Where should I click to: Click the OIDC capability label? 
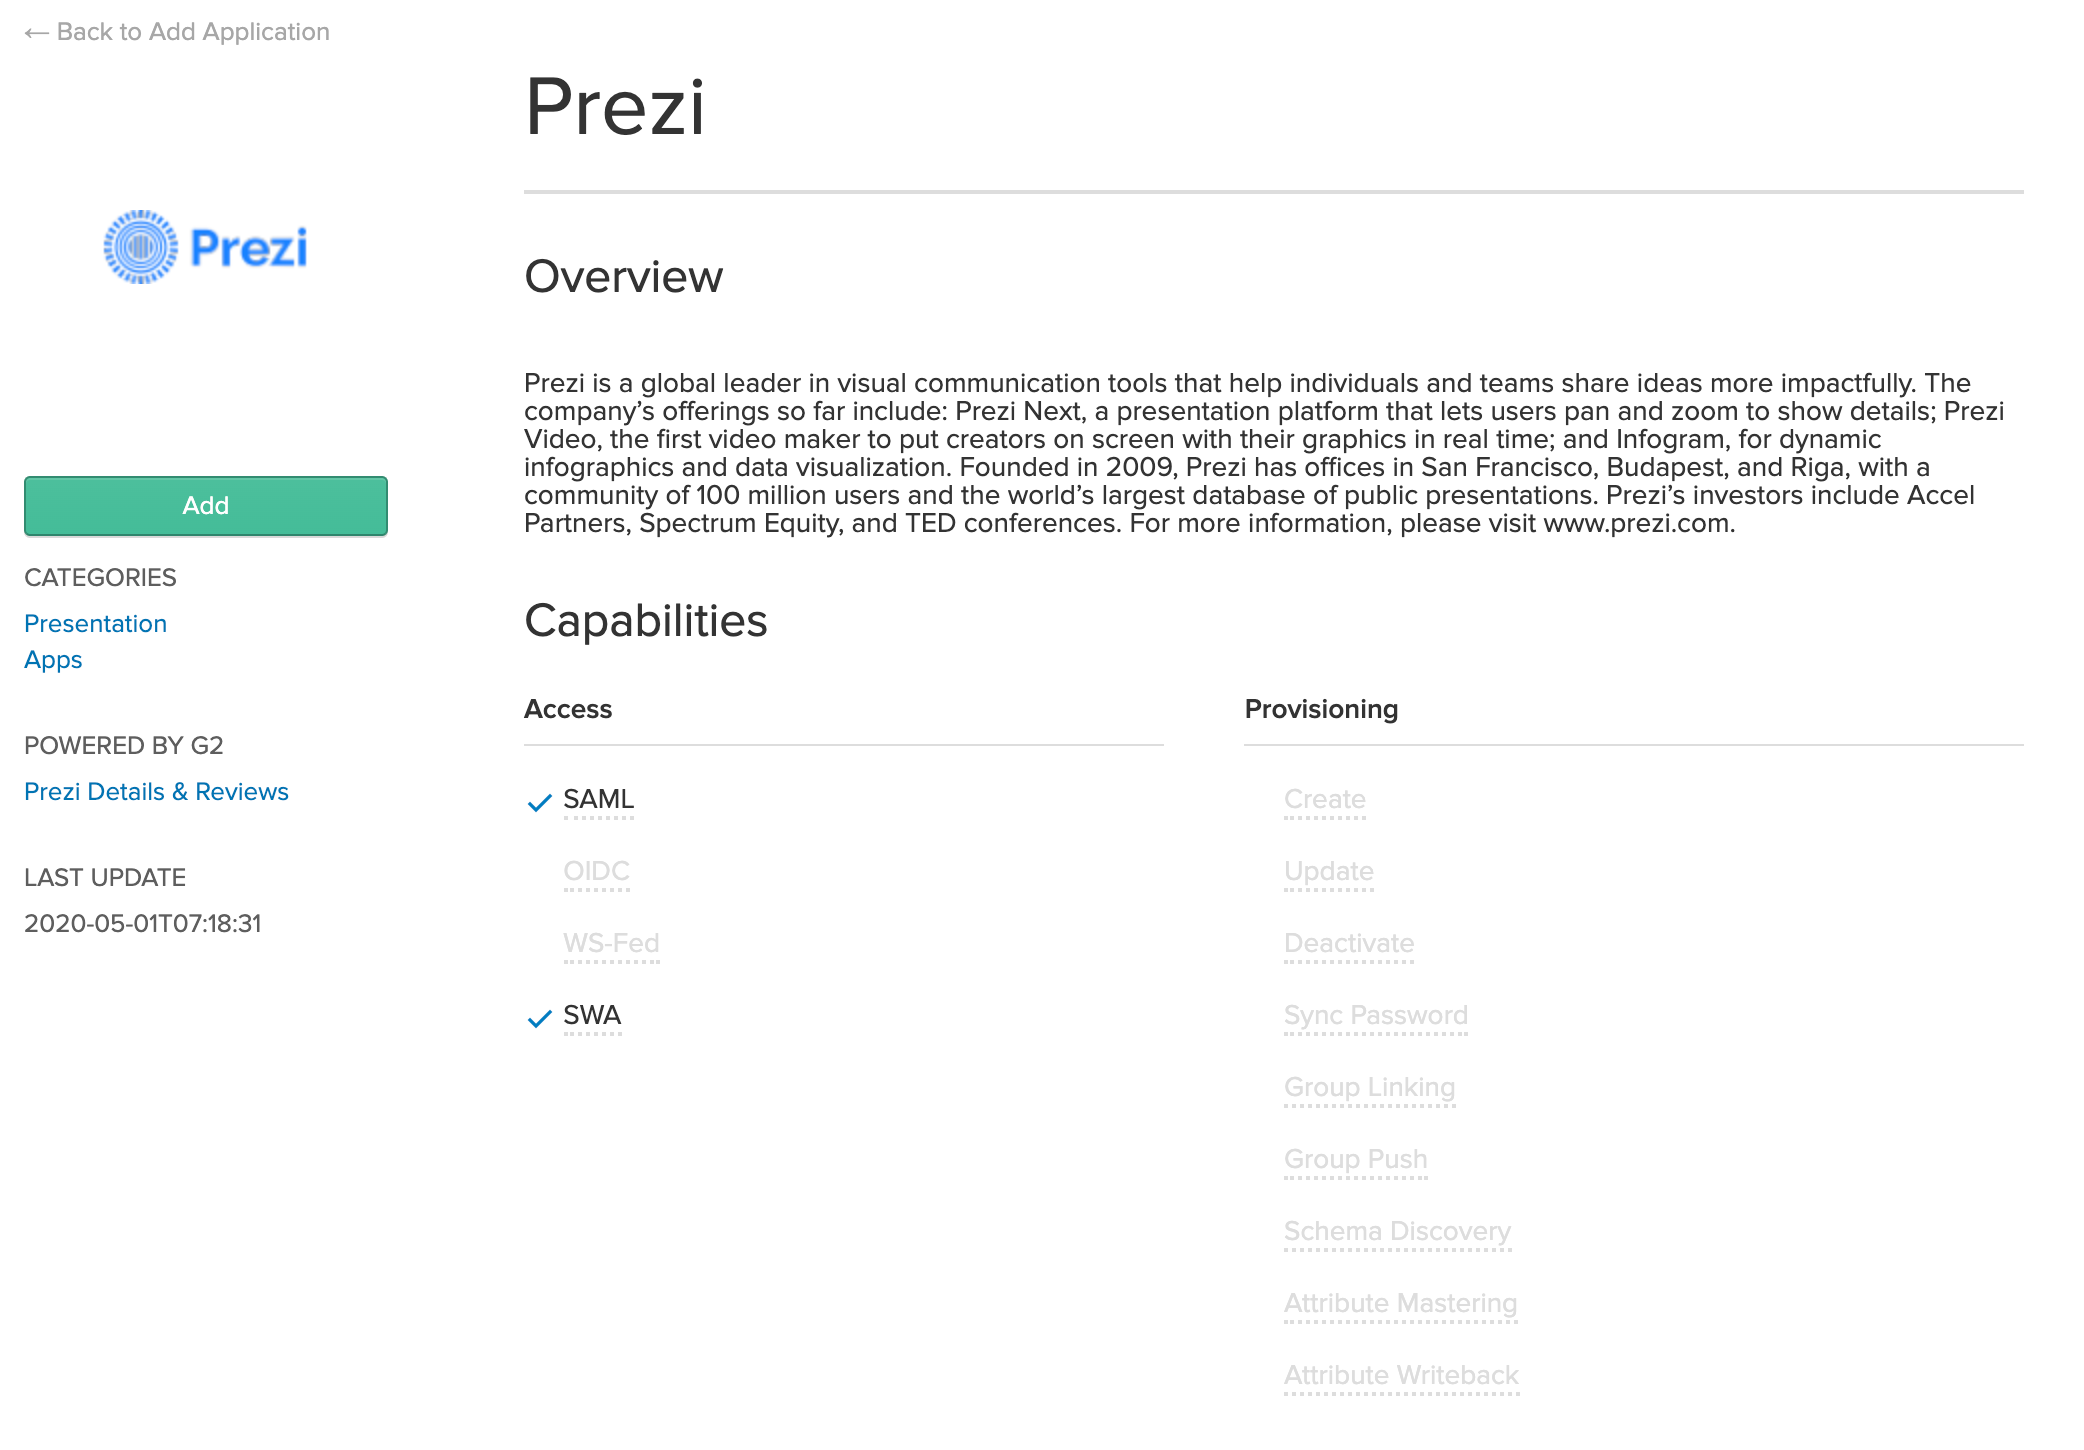(x=596, y=871)
